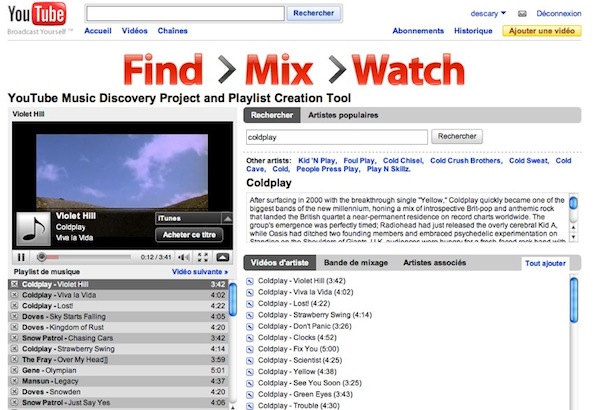This screenshot has width=600, height=410.
Task: Select the Vidéos d'artiste tab
Action: click(280, 263)
